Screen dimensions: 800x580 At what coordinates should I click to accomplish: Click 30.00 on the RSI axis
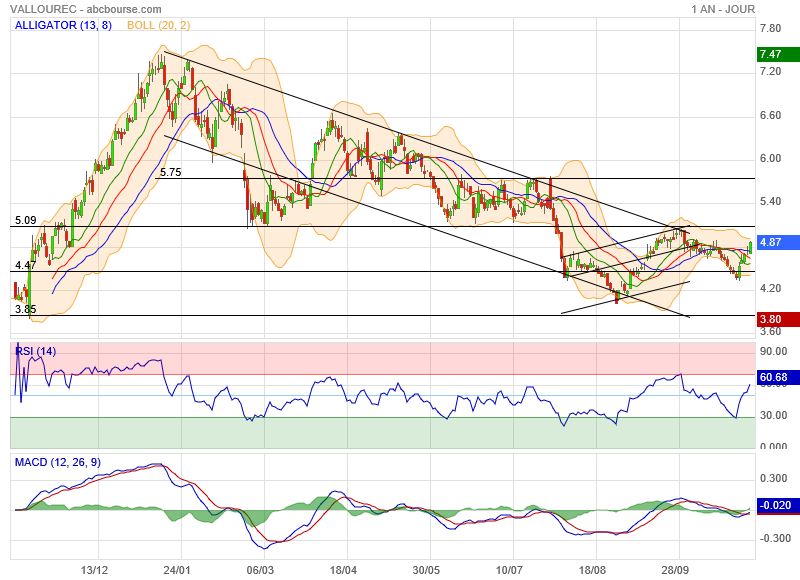coord(773,416)
